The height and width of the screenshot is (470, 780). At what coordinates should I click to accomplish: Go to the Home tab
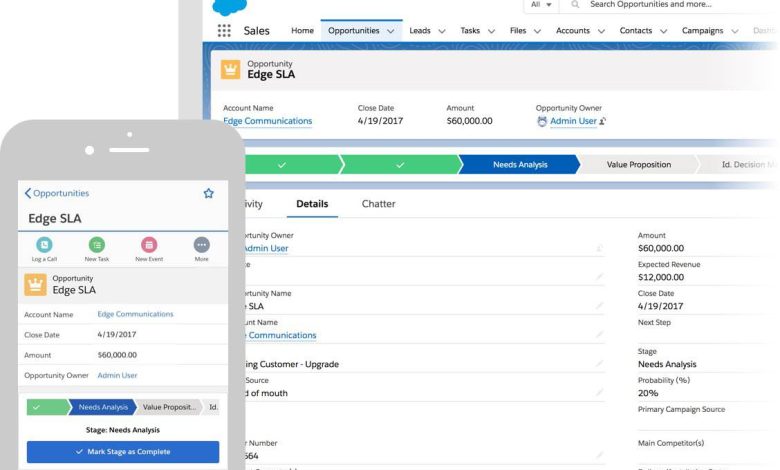[302, 31]
